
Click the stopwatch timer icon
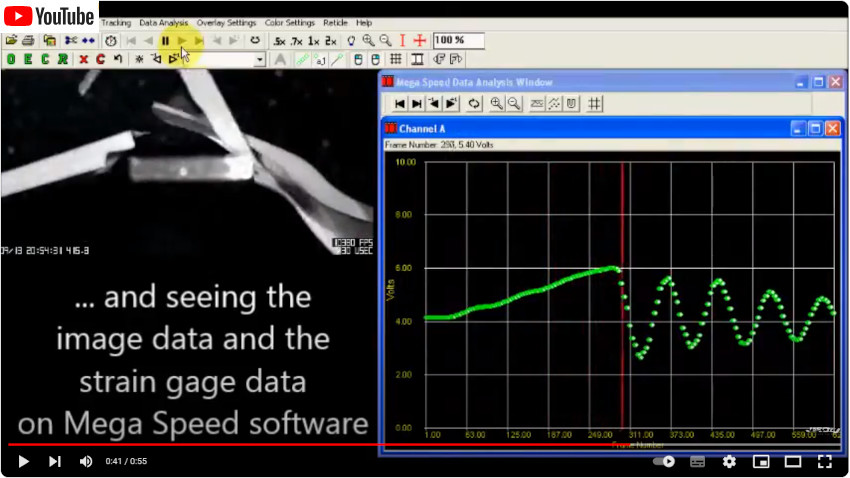tap(111, 40)
